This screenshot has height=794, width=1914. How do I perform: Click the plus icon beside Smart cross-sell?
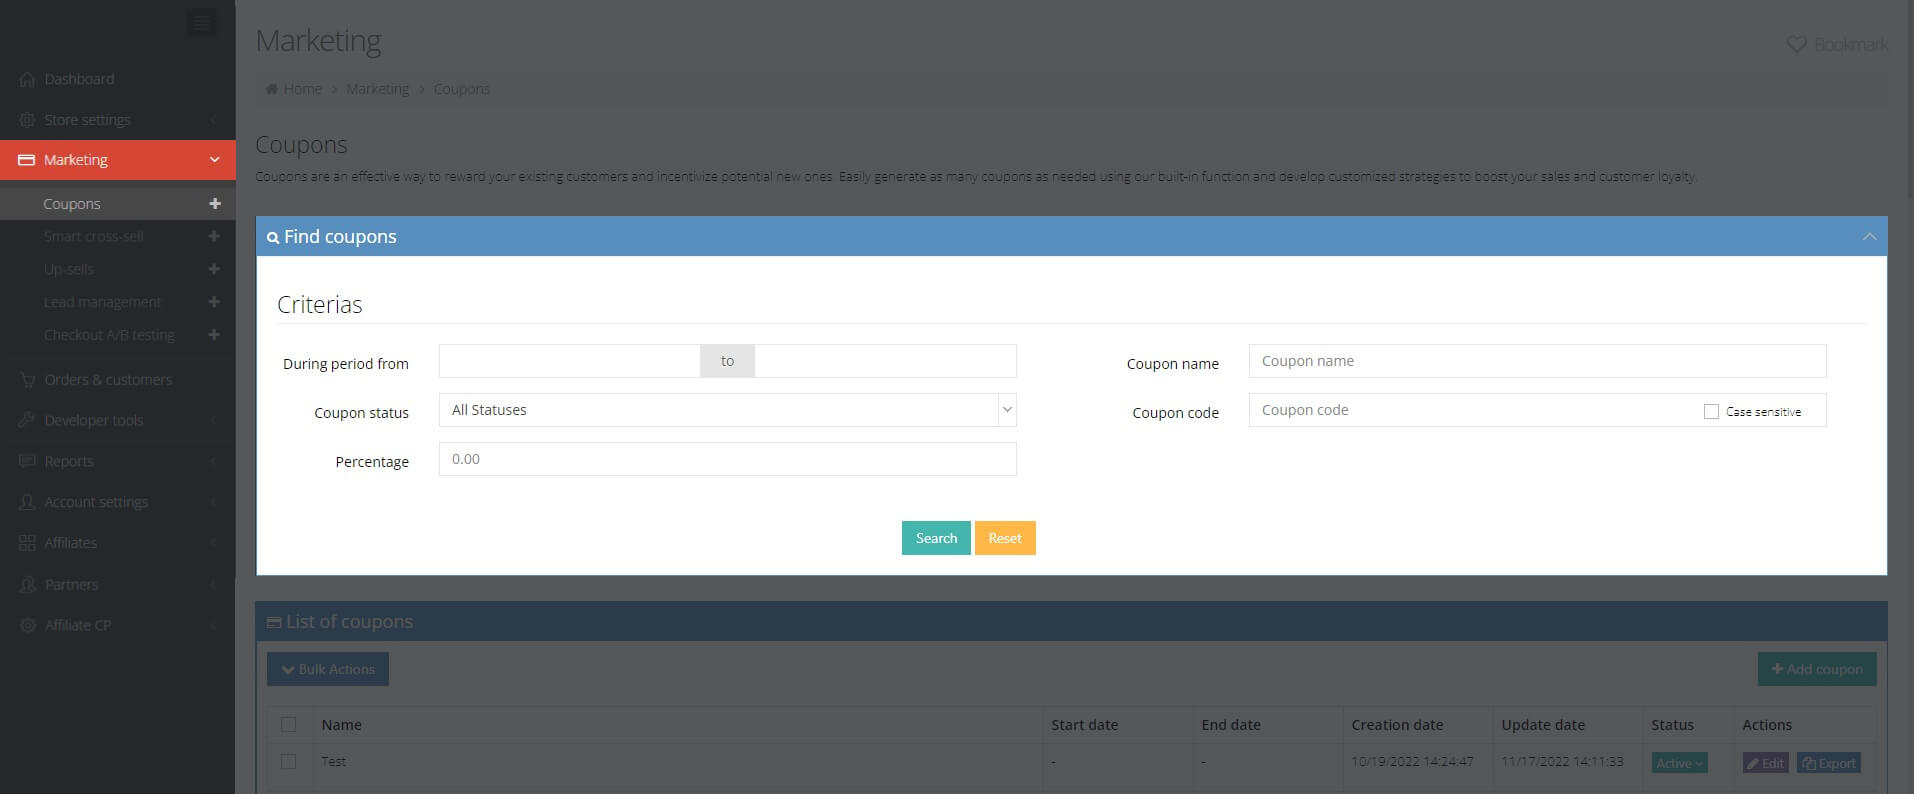tap(214, 237)
